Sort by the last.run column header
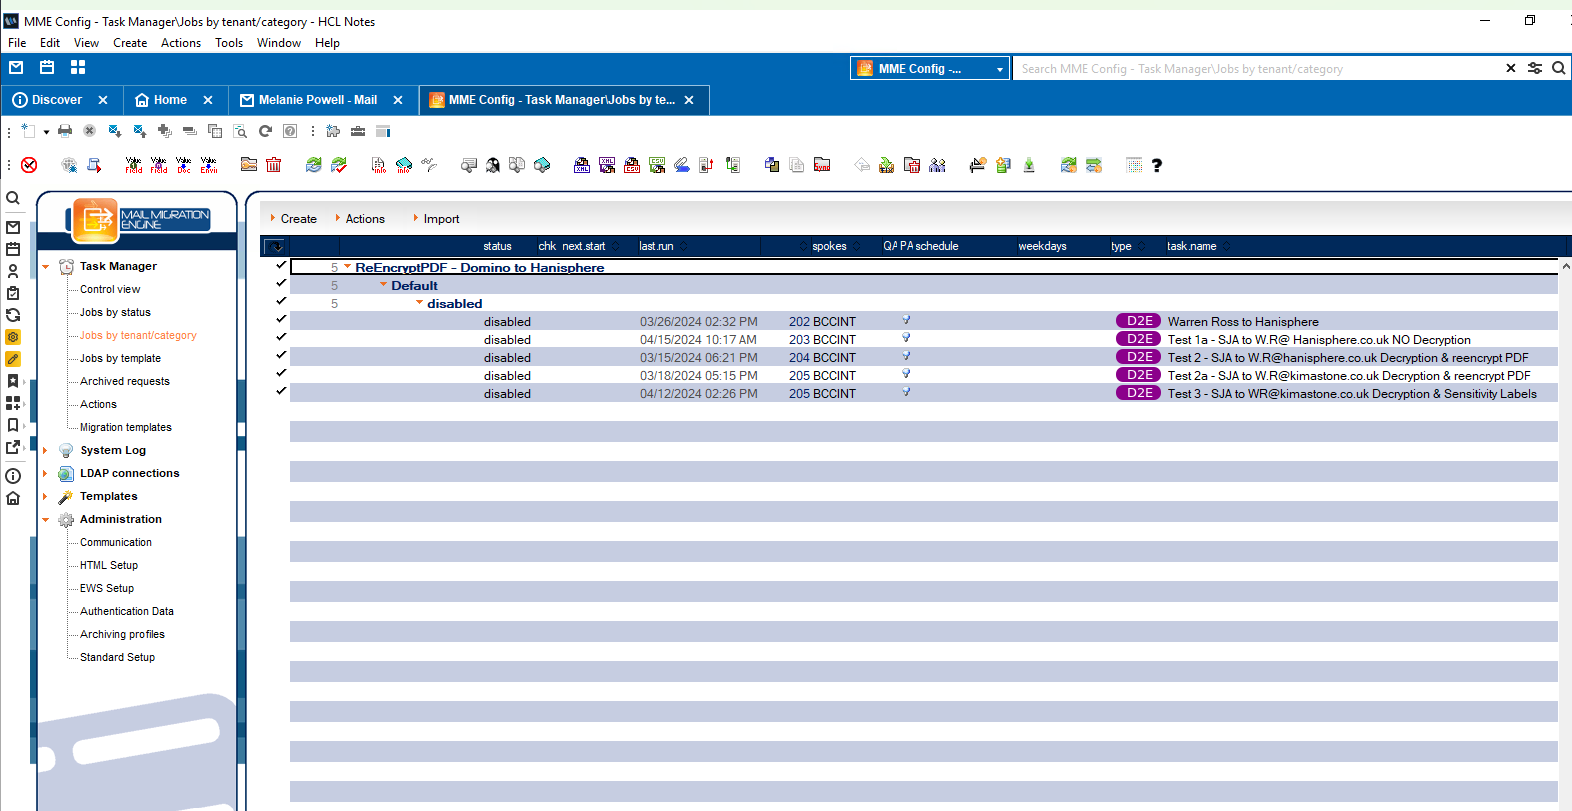Image resolution: width=1572 pixels, height=811 pixels. click(656, 246)
